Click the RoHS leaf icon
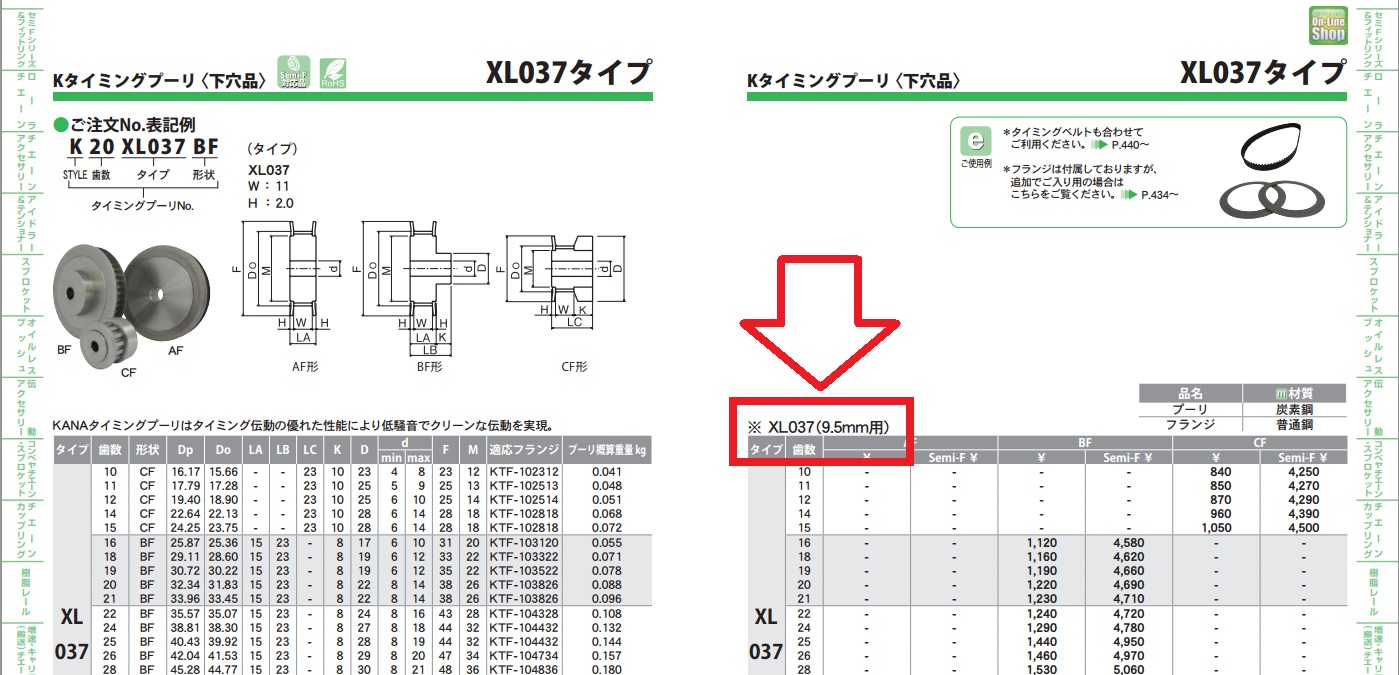Viewport: 1399px width, 675px height. 332,74
